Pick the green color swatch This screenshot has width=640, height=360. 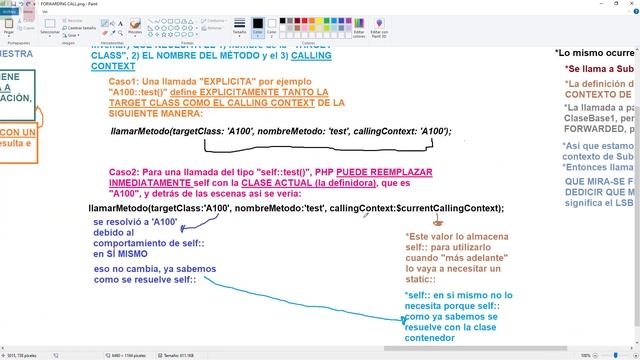[x=327, y=20]
